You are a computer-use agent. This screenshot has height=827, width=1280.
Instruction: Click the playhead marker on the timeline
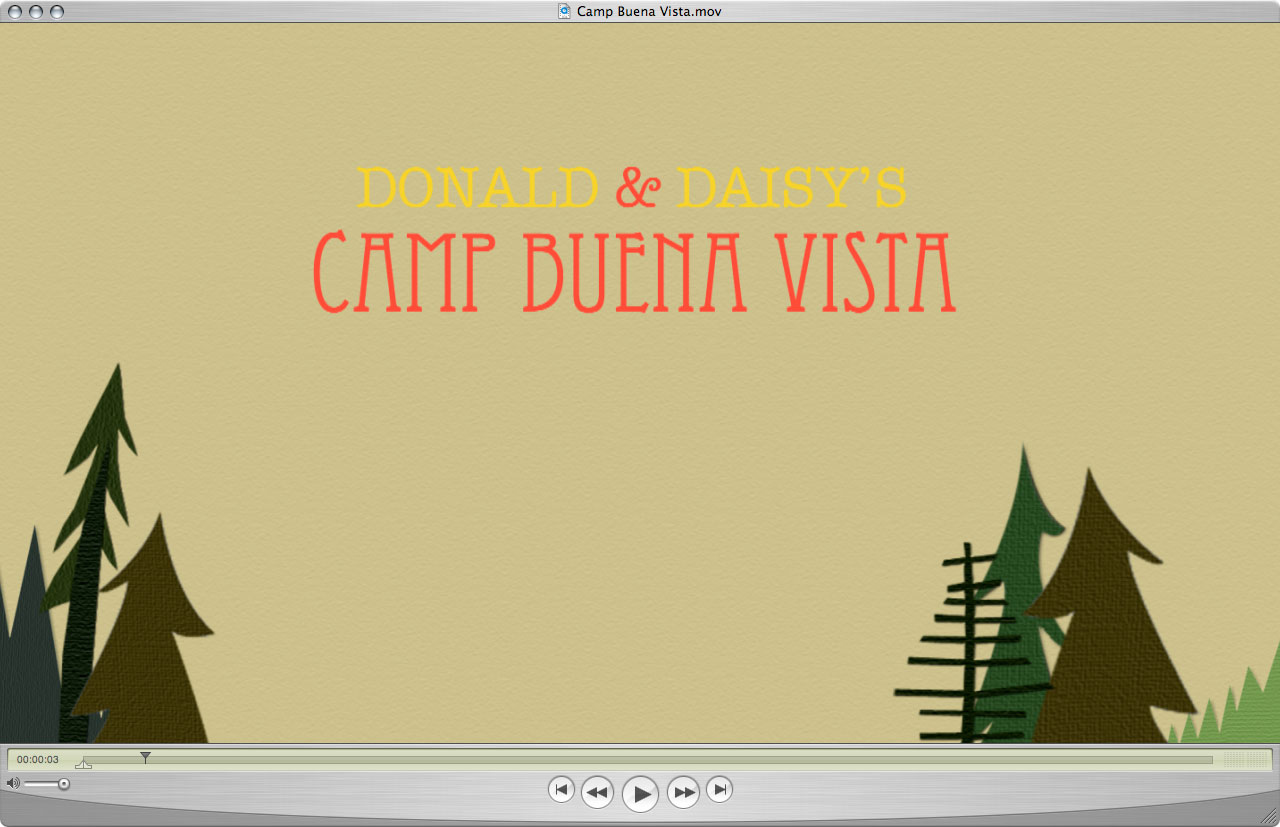click(145, 758)
